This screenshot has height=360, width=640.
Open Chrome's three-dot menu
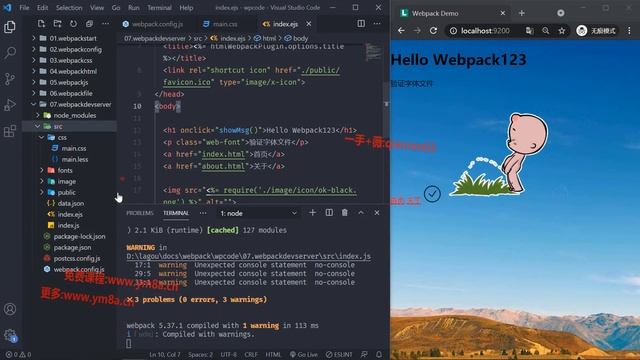point(629,31)
